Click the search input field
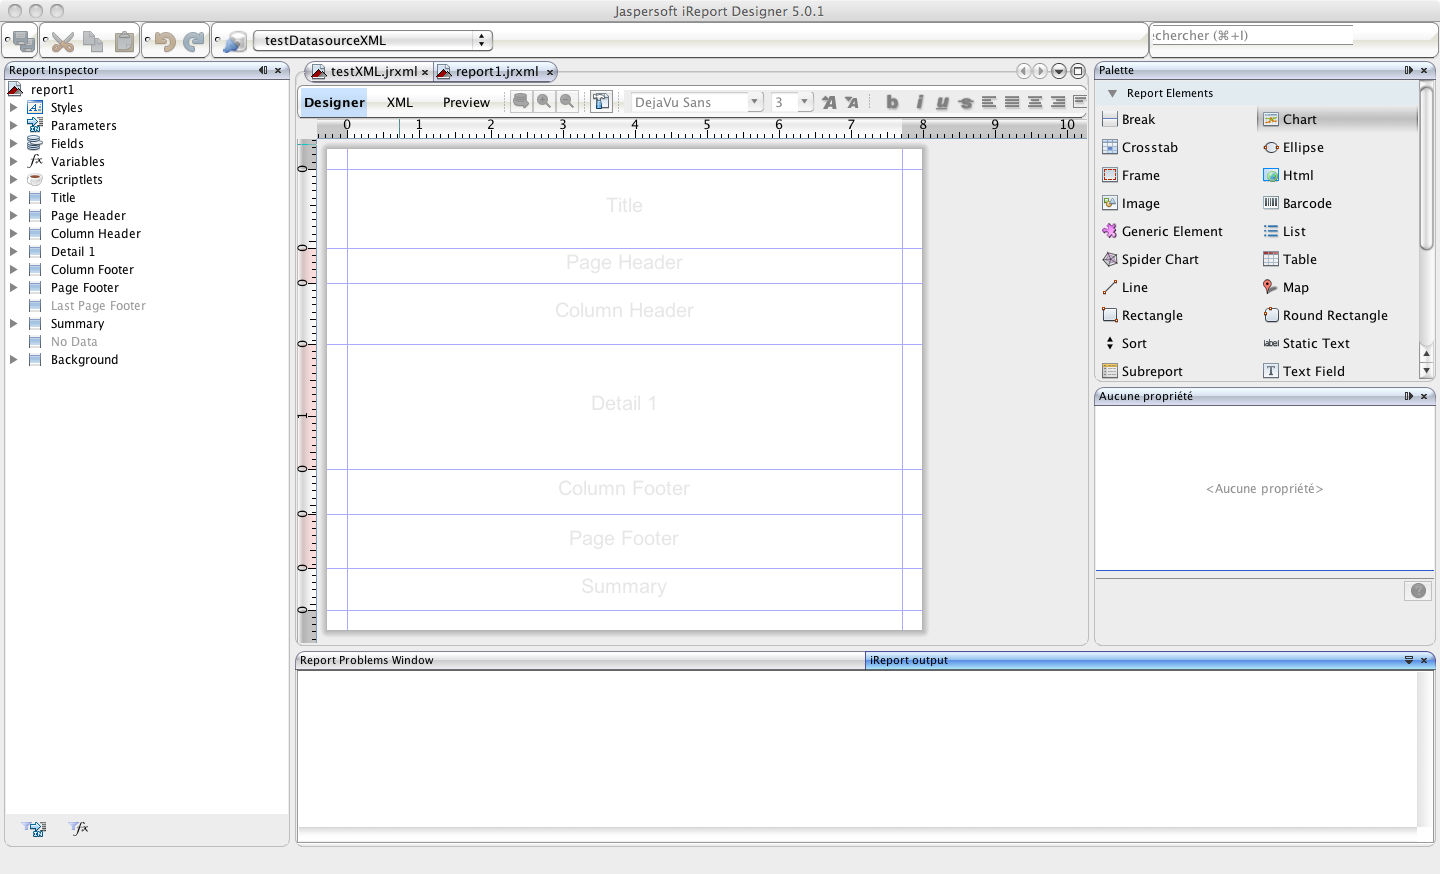The width and height of the screenshot is (1440, 874). 1252,36
